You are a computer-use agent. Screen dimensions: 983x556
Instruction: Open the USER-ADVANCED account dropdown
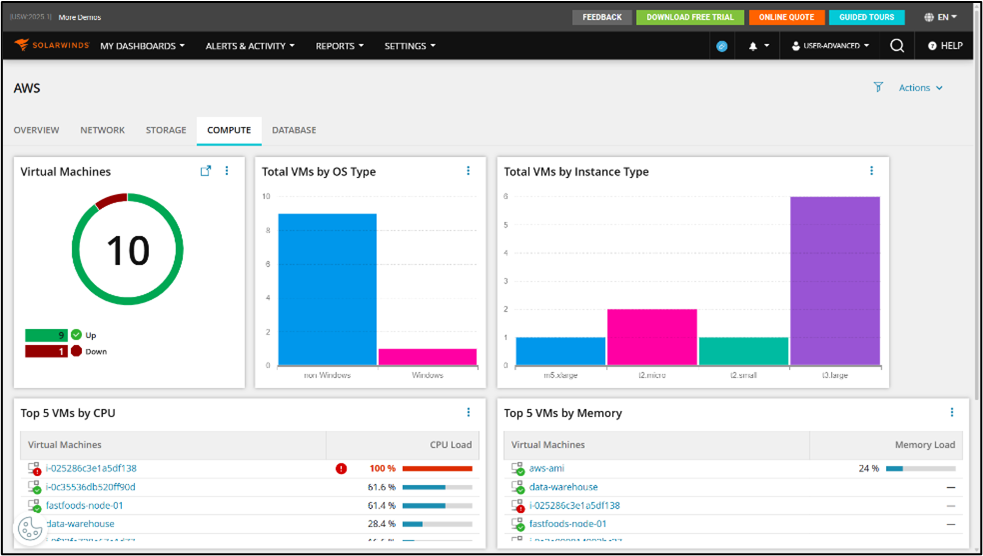tap(831, 46)
